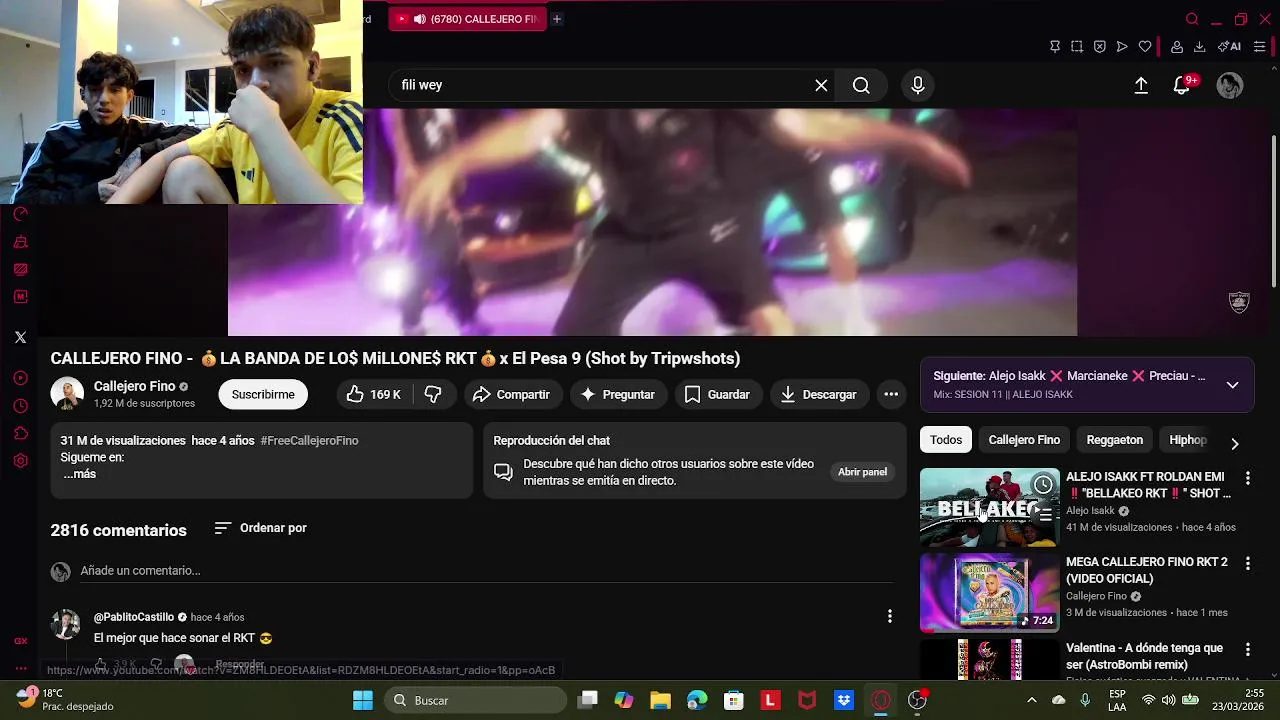Open new browser tab with plus

(557, 19)
